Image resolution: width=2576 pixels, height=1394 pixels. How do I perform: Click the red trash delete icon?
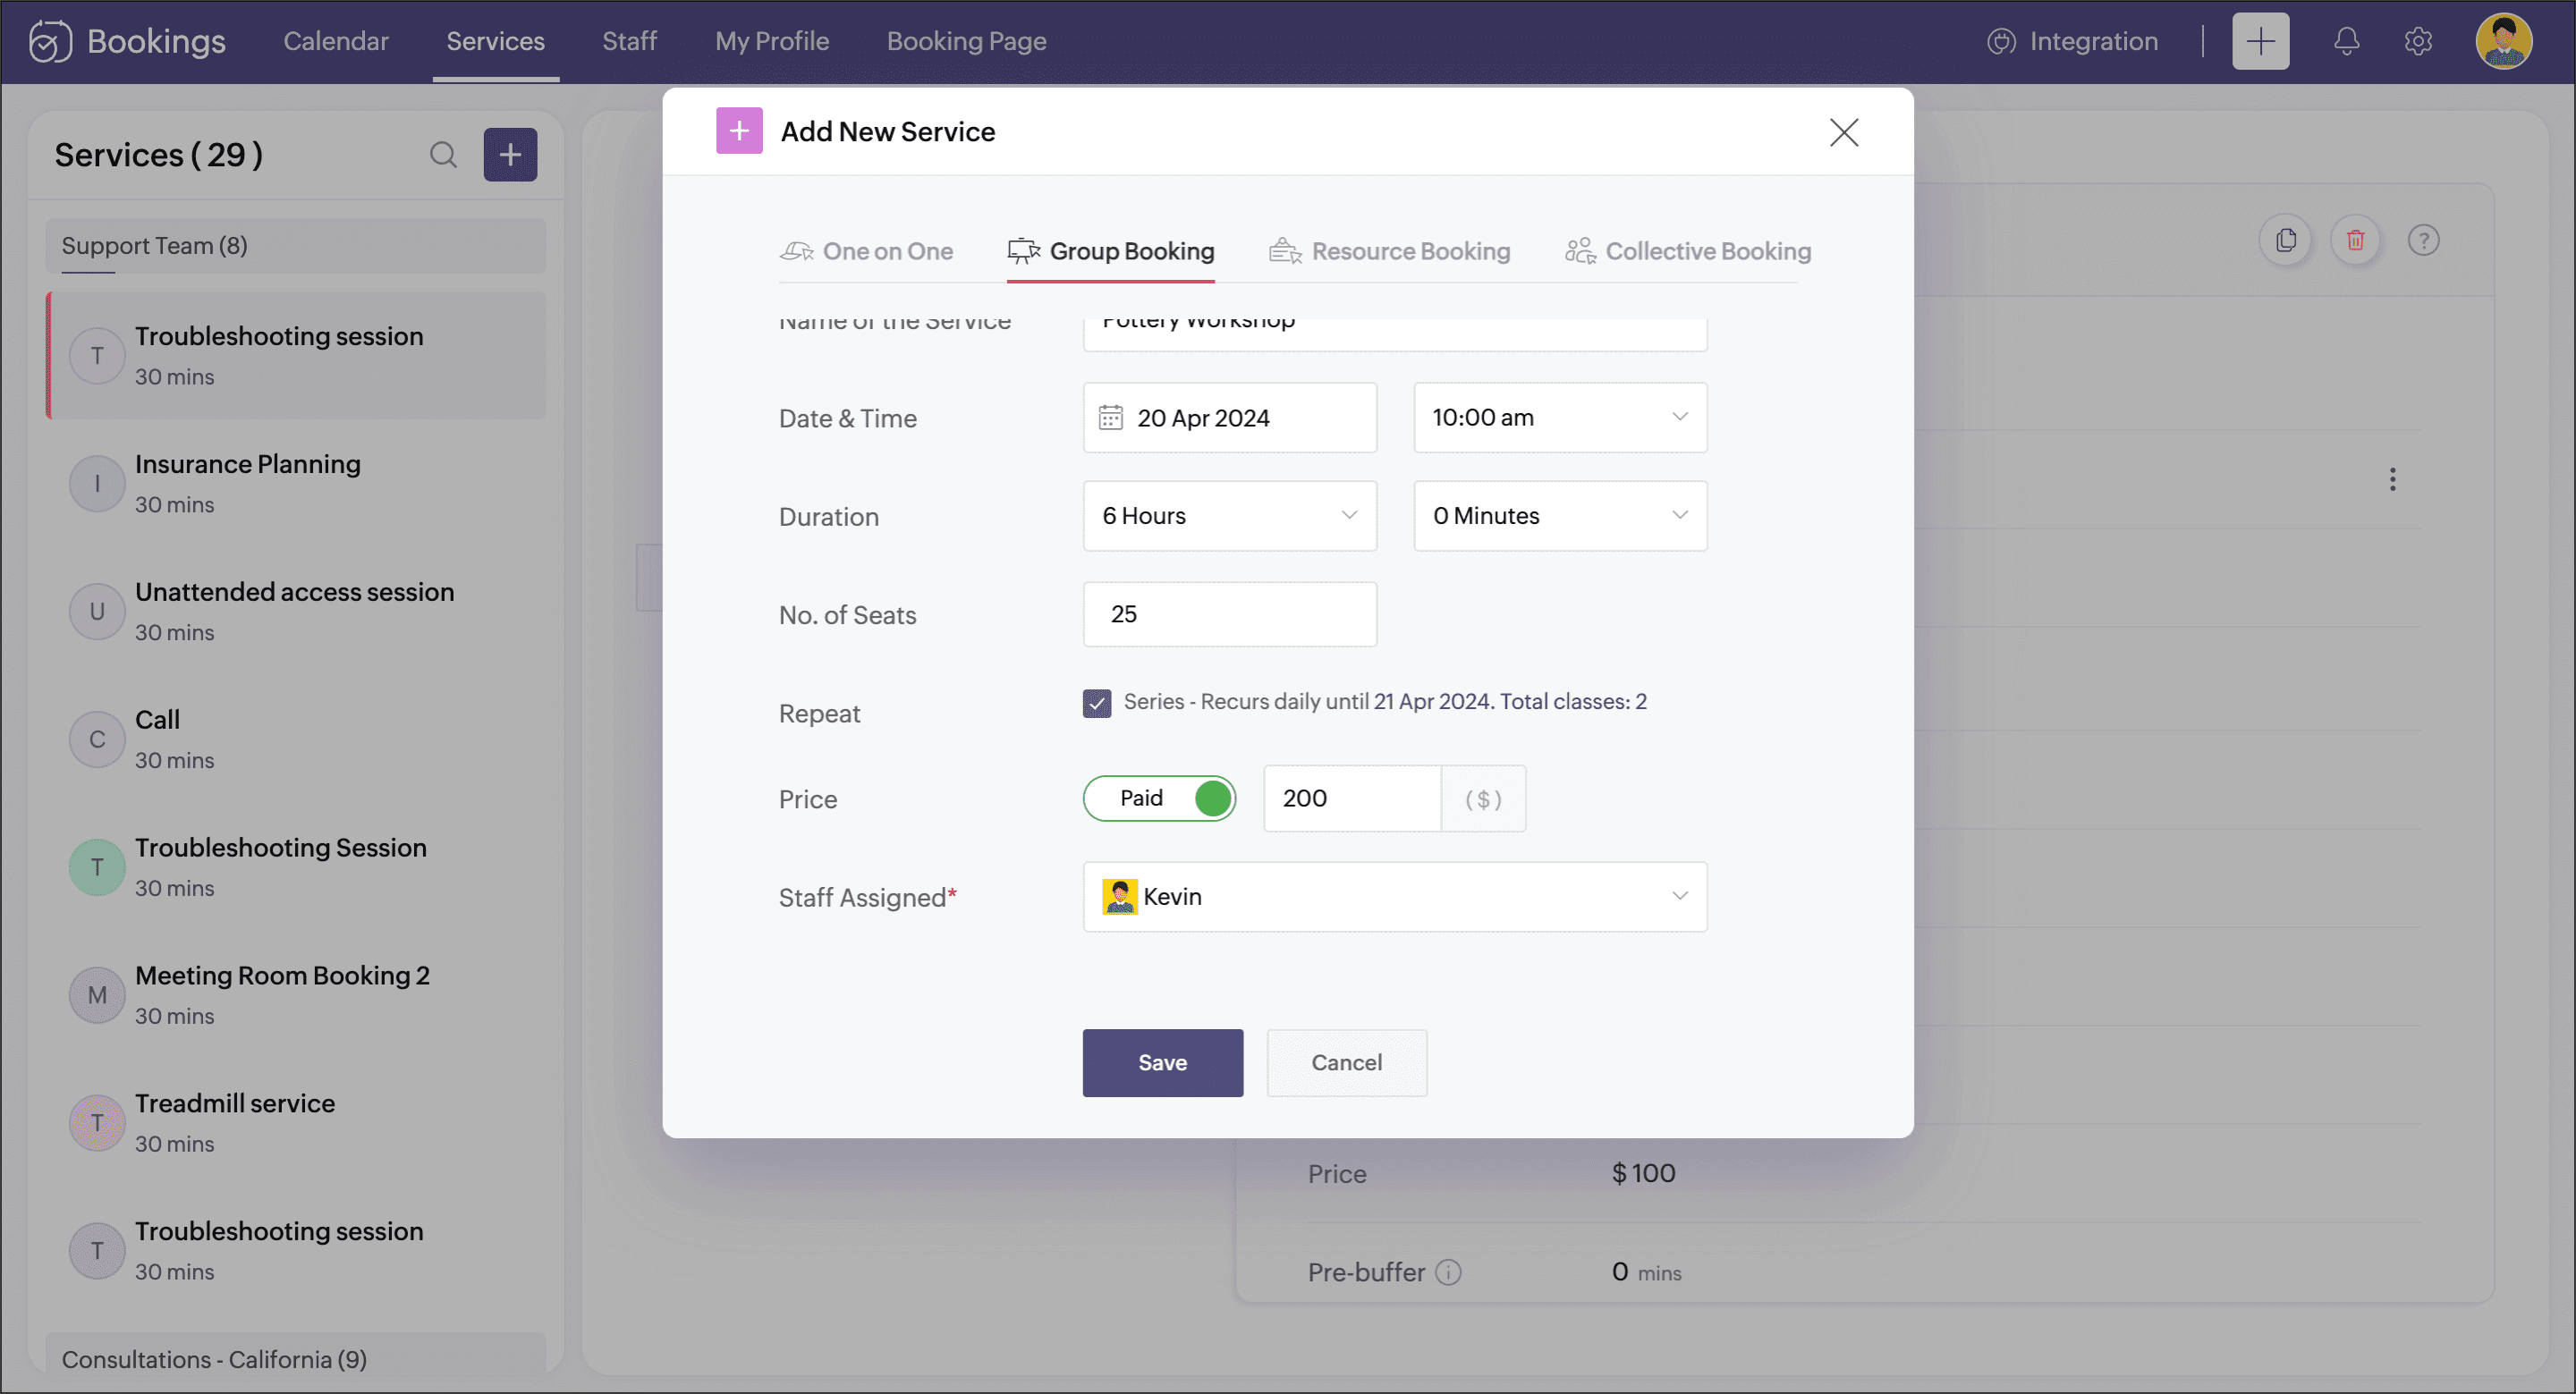click(x=2355, y=240)
